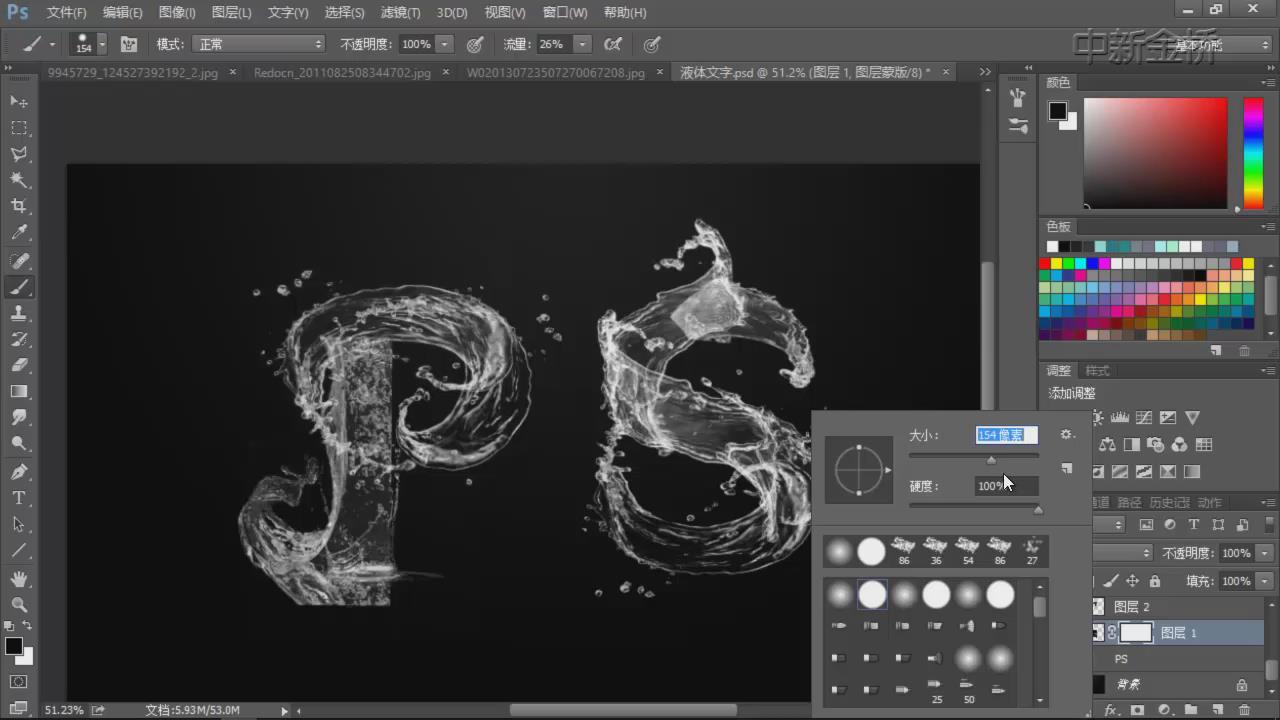
Task: Select the 图层 1 layer mask thumbnail
Action: tap(1136, 633)
